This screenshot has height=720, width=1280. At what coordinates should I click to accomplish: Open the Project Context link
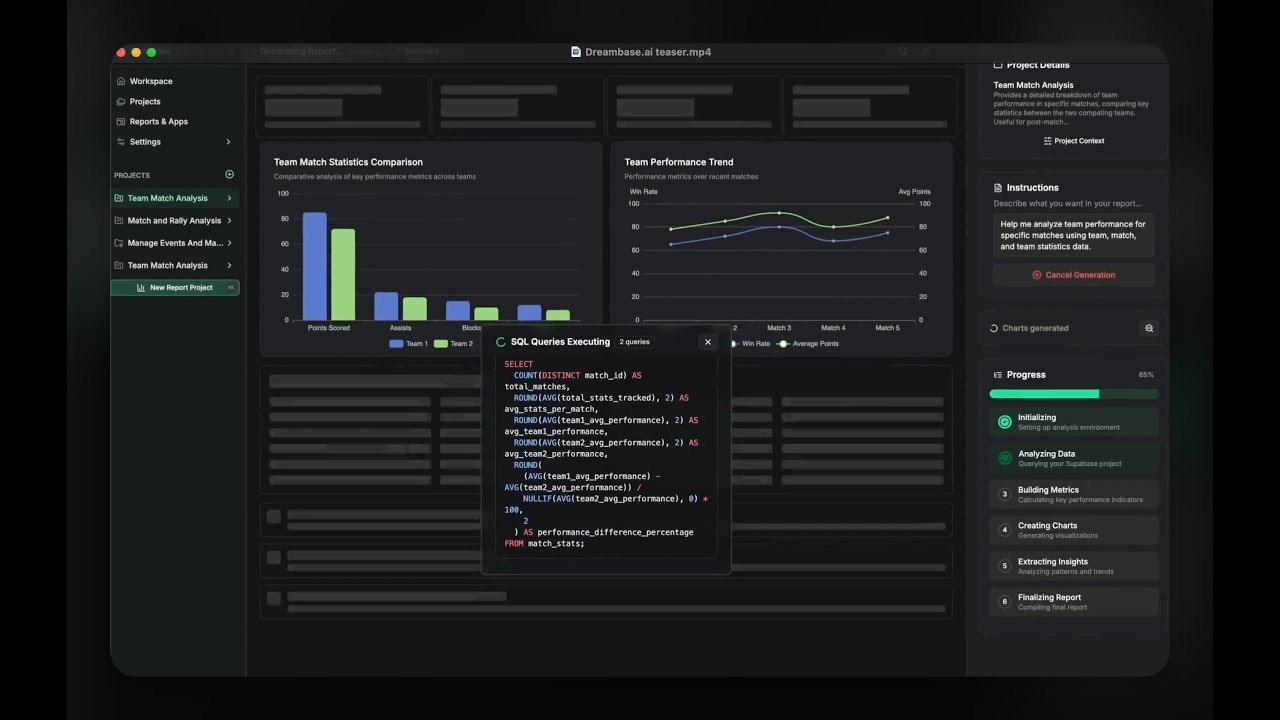(x=1073, y=141)
